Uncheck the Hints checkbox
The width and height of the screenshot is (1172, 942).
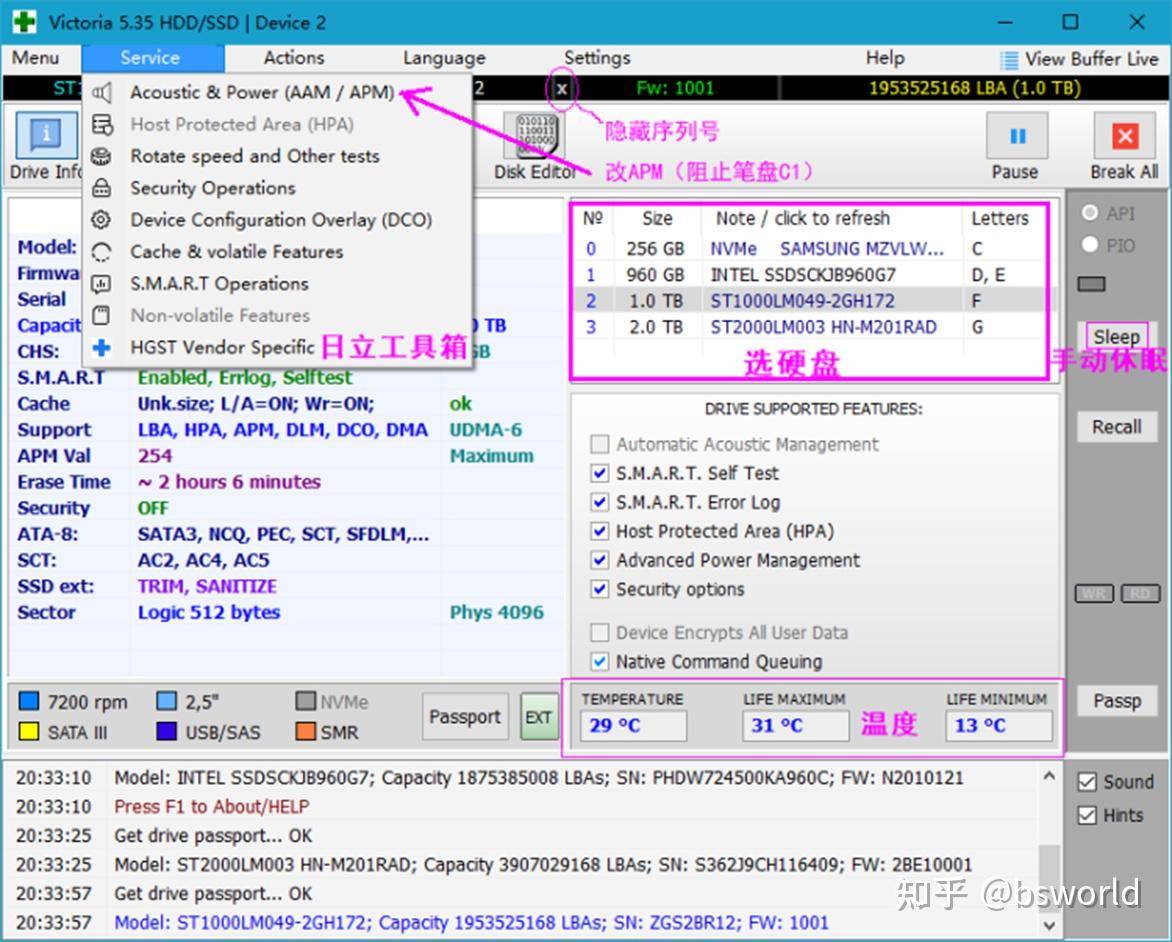pyautogui.click(x=1088, y=816)
